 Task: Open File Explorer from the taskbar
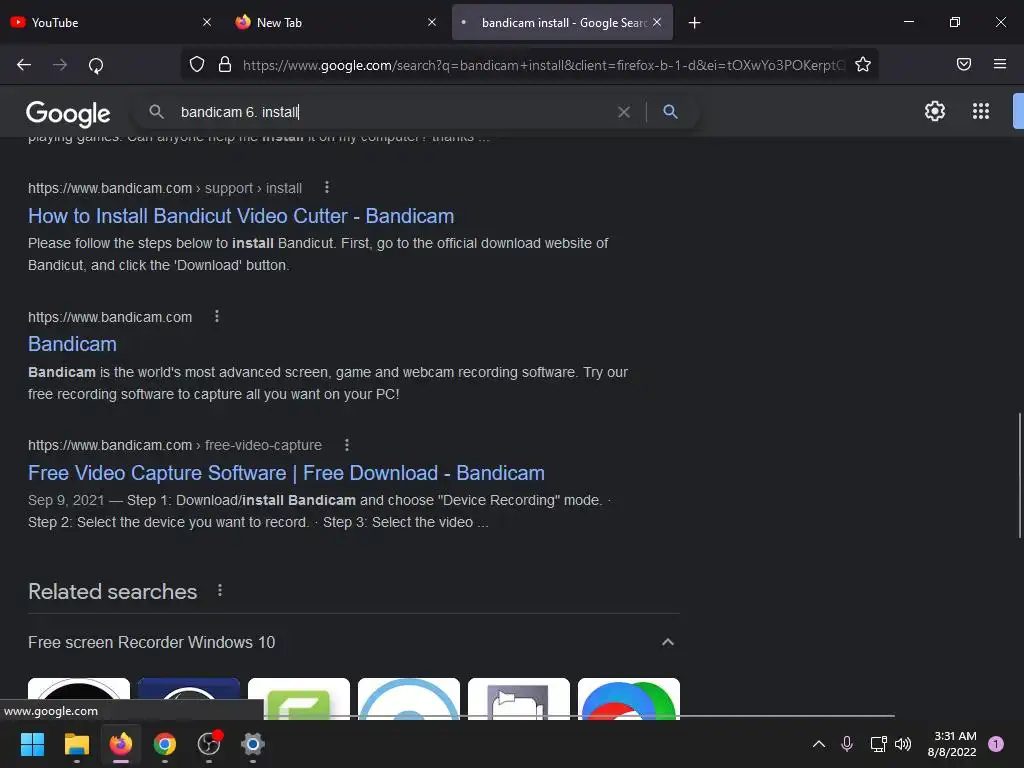click(x=76, y=744)
